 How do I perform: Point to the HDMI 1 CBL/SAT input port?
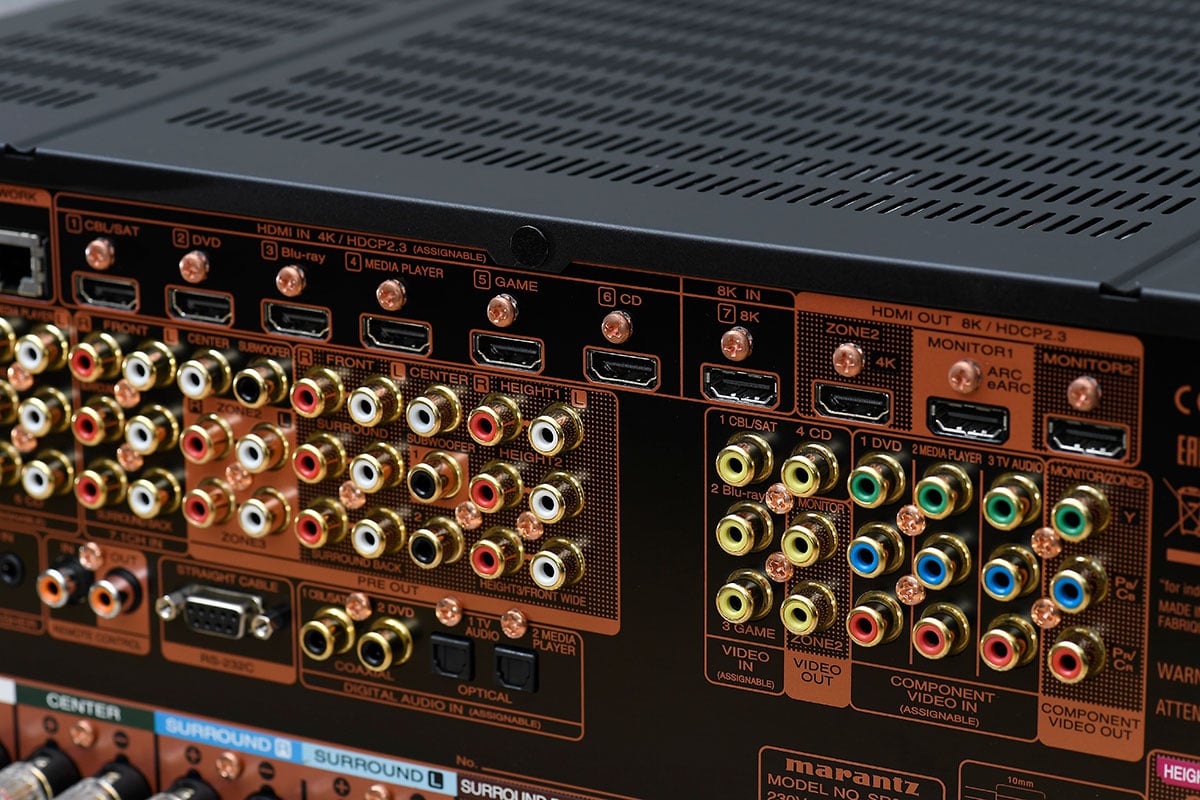click(107, 292)
